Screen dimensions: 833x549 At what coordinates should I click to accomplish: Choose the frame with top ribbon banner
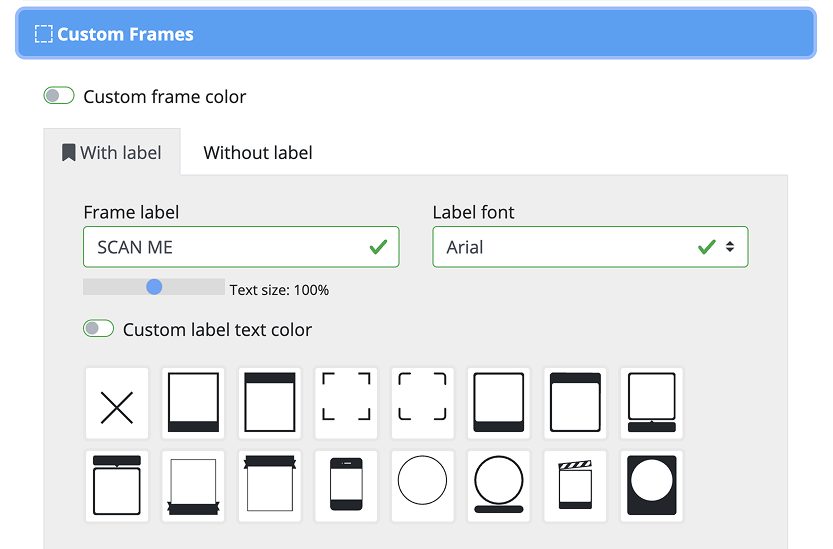tap(270, 486)
